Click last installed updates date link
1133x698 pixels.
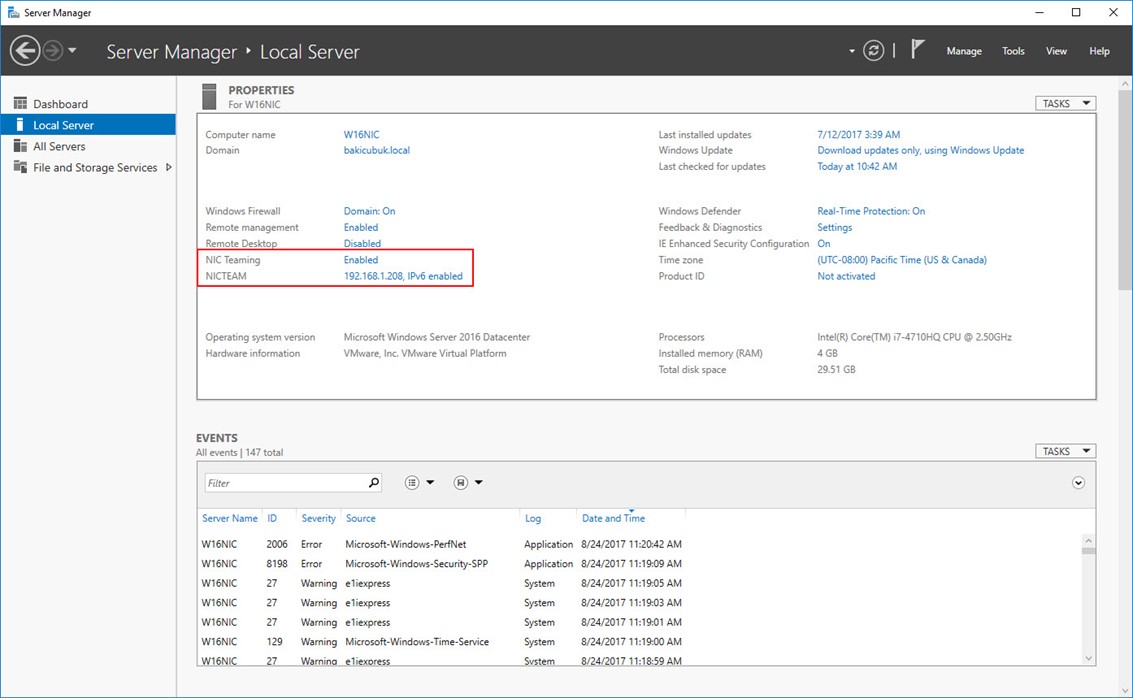coord(858,134)
